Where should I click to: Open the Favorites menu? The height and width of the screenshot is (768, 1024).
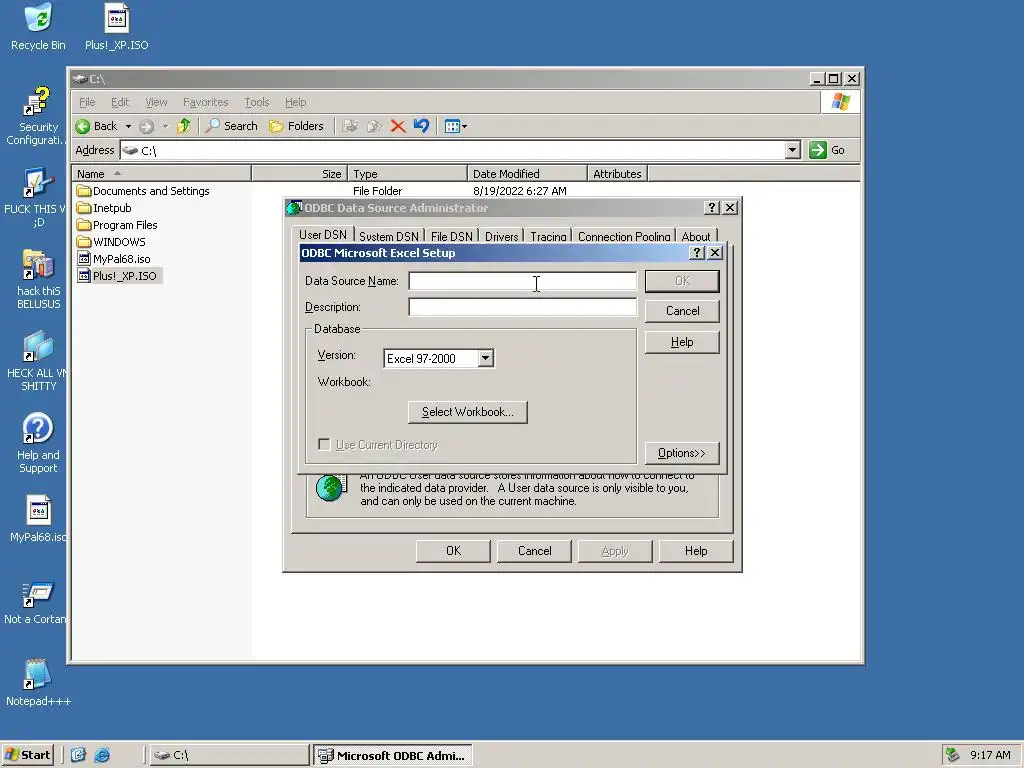pyautogui.click(x=206, y=102)
